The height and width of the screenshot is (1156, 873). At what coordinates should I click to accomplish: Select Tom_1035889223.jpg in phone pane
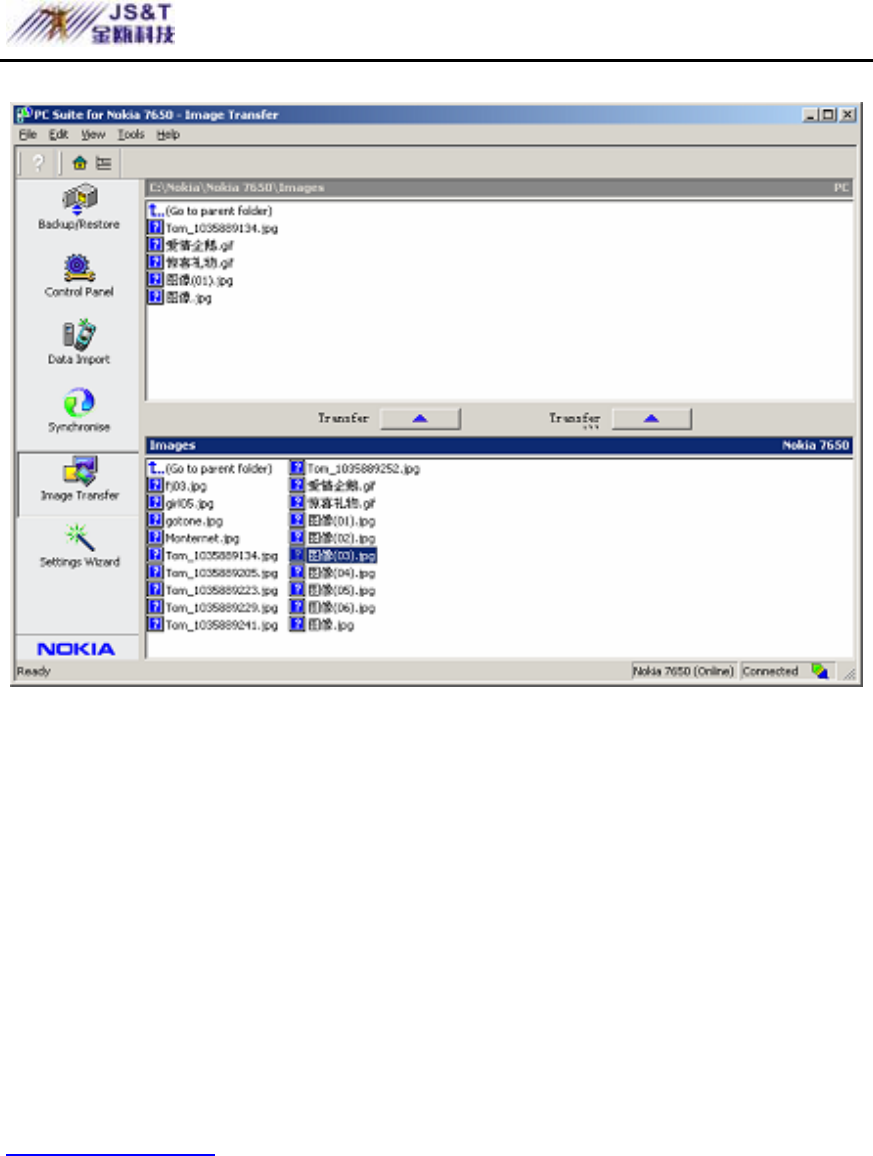(213, 591)
